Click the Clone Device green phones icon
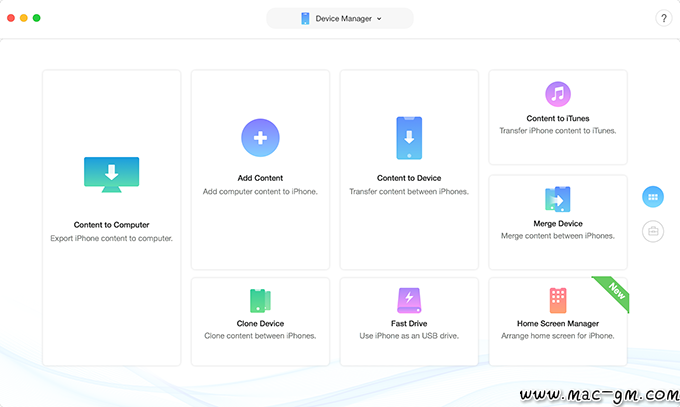680x407 pixels. click(260, 300)
